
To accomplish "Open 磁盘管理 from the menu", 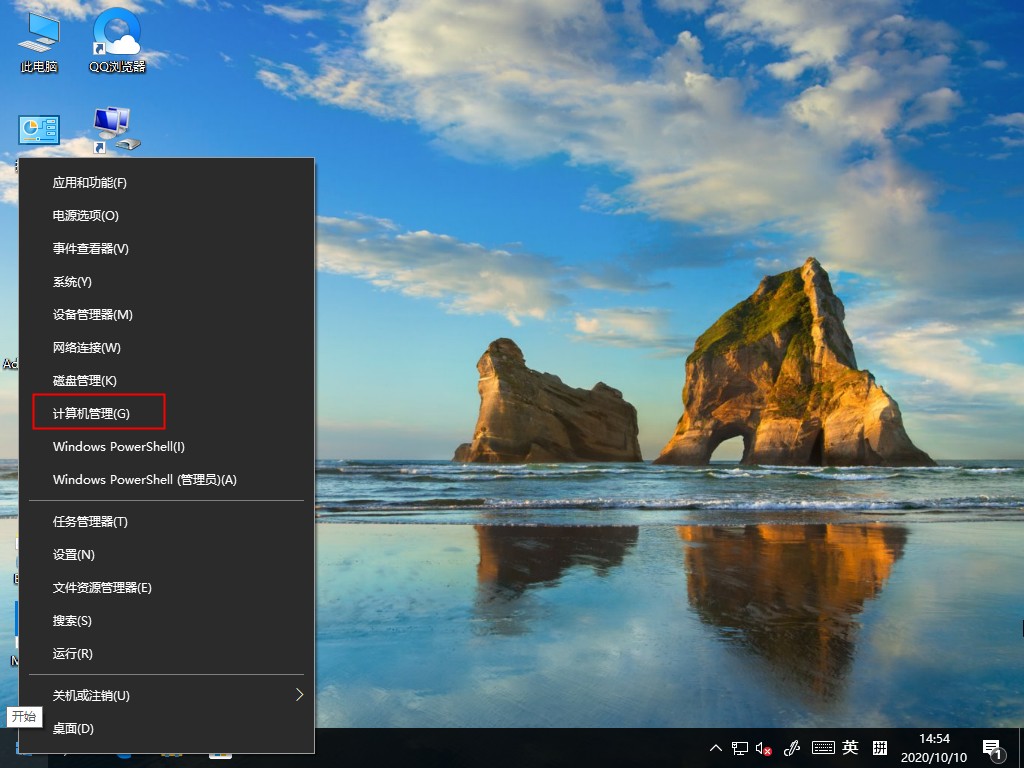I will [84, 380].
